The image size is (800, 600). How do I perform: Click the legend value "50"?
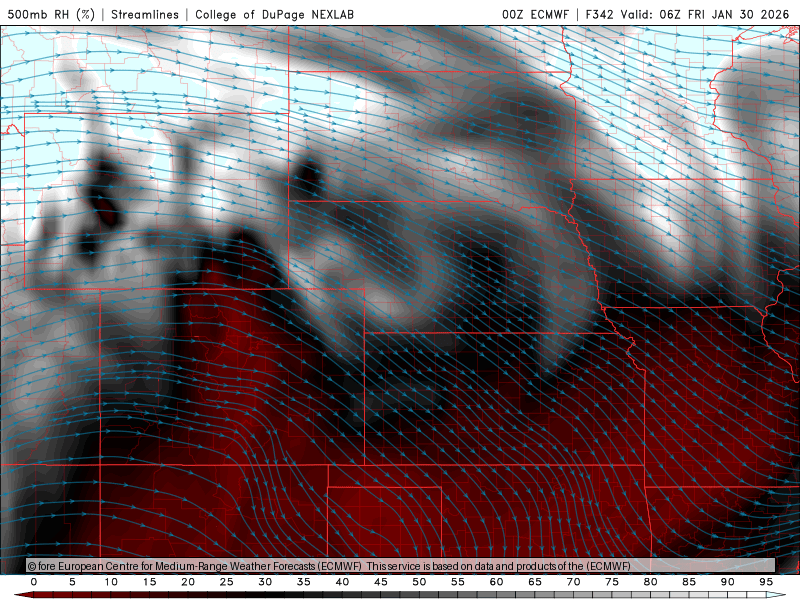(x=419, y=582)
